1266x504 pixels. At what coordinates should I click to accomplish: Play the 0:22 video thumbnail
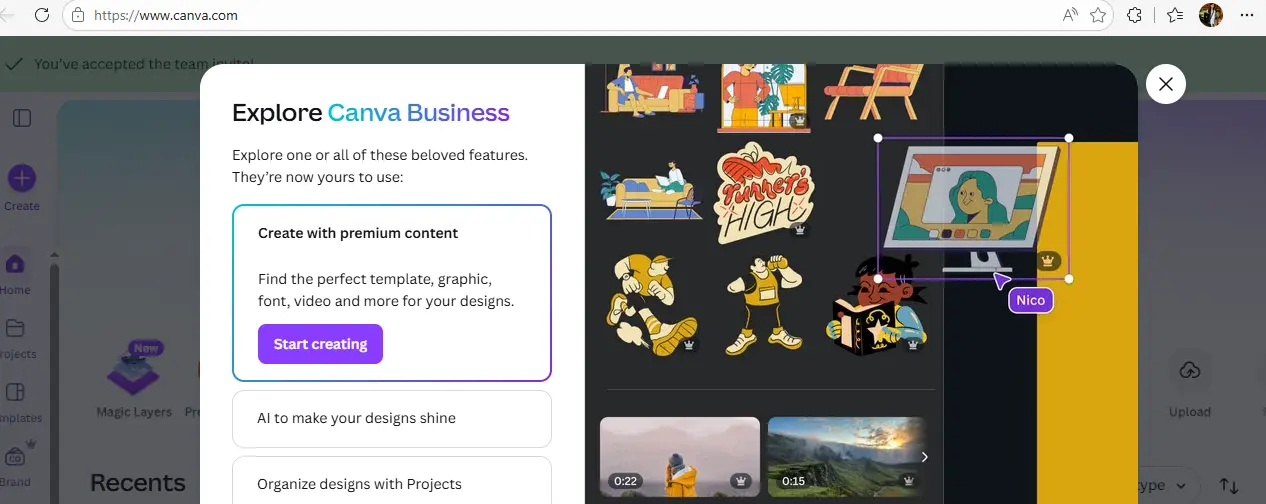680,456
